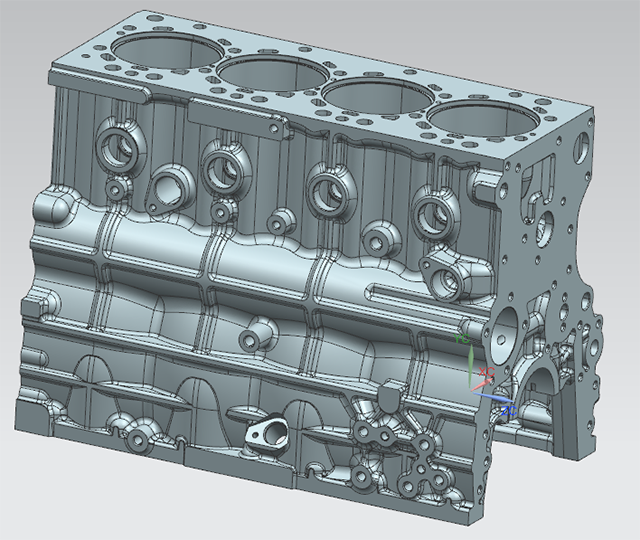Select the third ringed boss from the left

tap(327, 185)
